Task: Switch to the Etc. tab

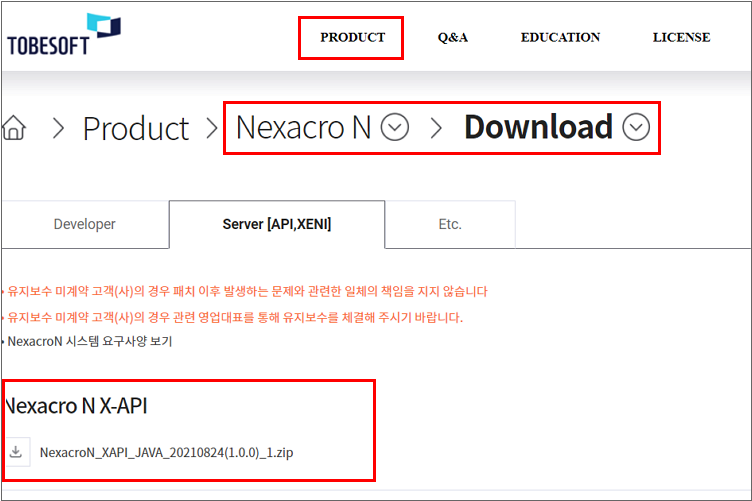Action: click(x=450, y=224)
